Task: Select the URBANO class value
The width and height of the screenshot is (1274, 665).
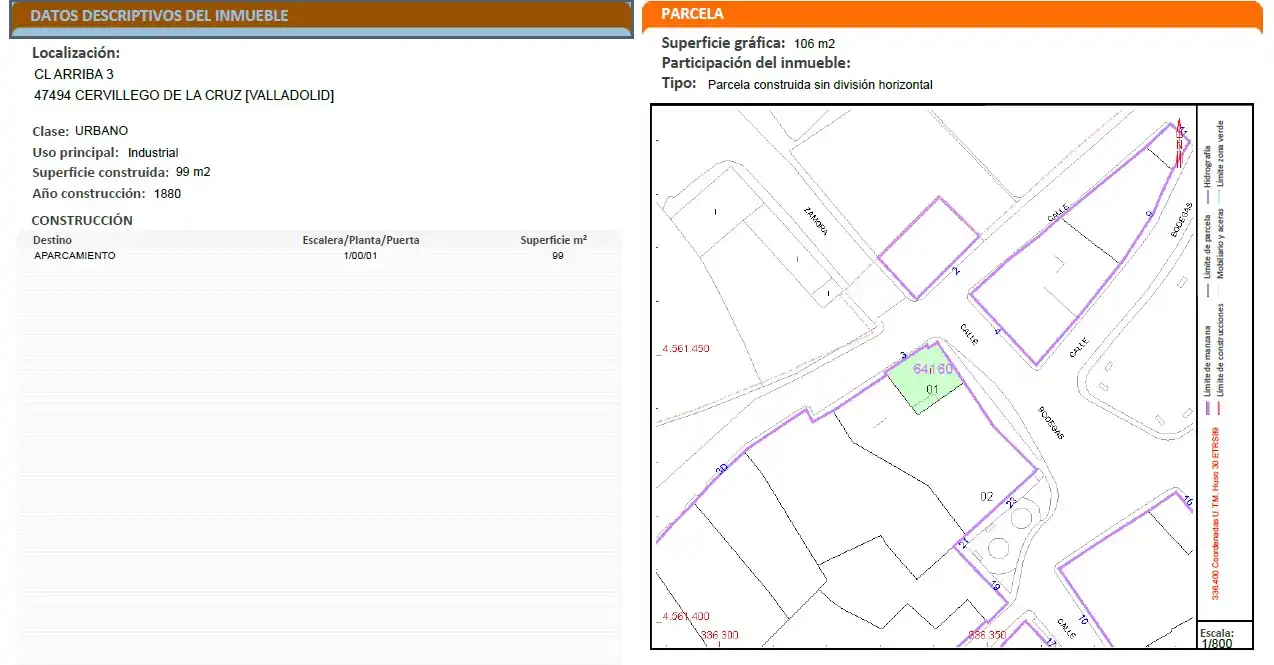Action: [101, 131]
